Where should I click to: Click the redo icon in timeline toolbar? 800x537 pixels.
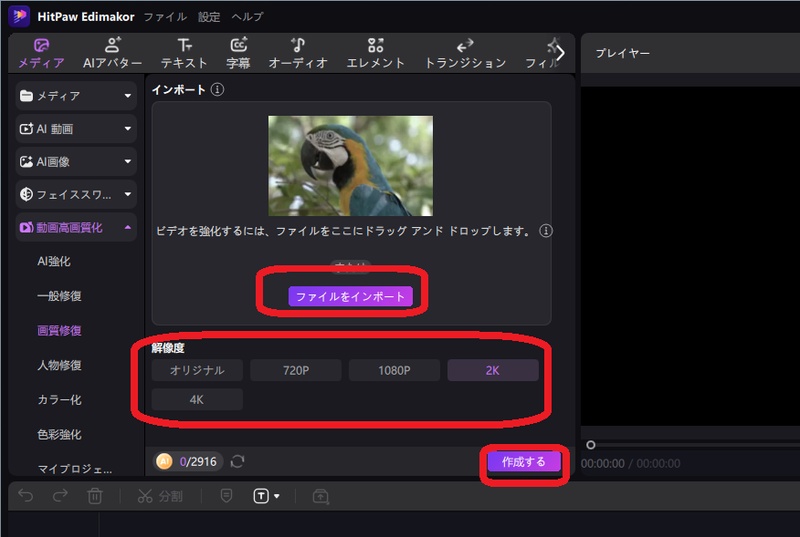(60, 496)
